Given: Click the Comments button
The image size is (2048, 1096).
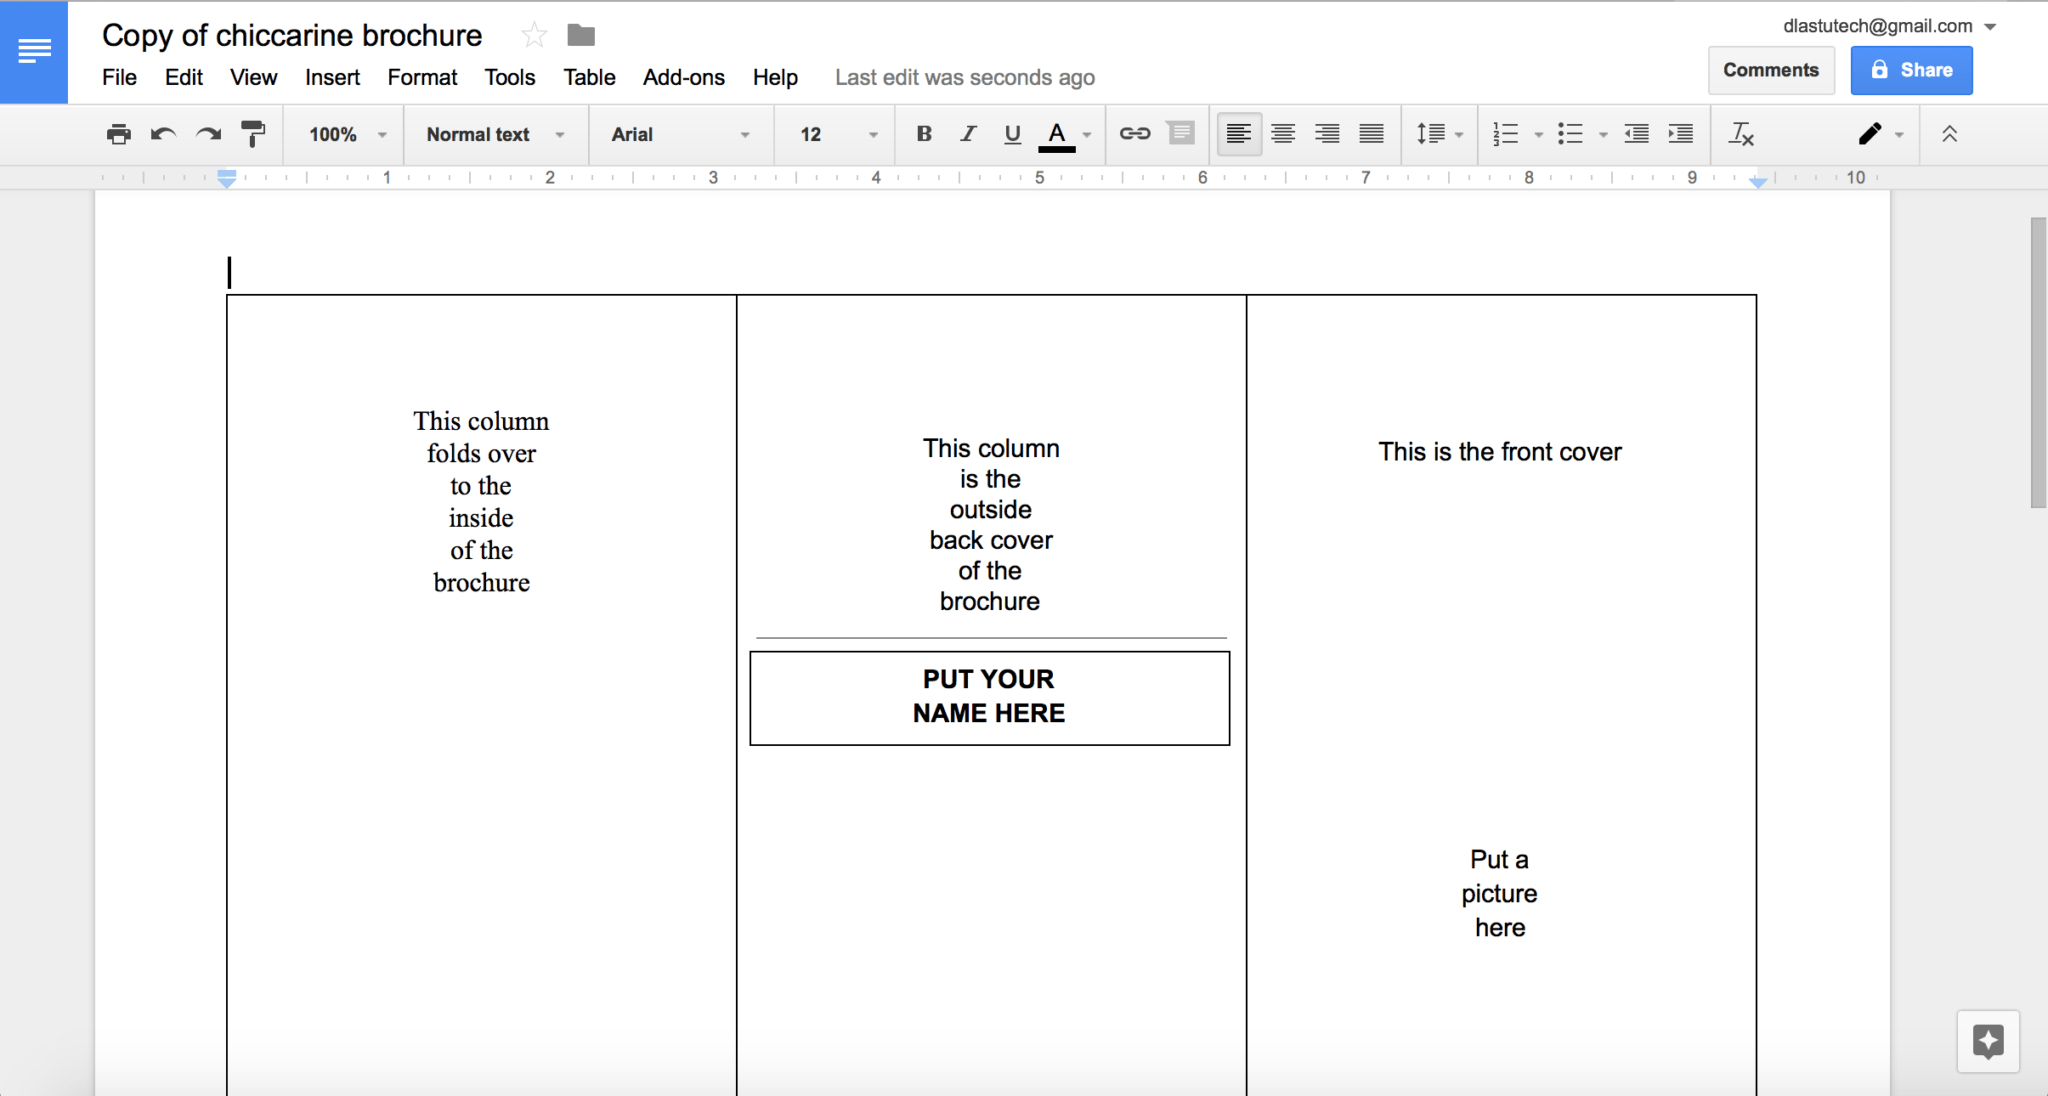Looking at the screenshot, I should click(1770, 70).
